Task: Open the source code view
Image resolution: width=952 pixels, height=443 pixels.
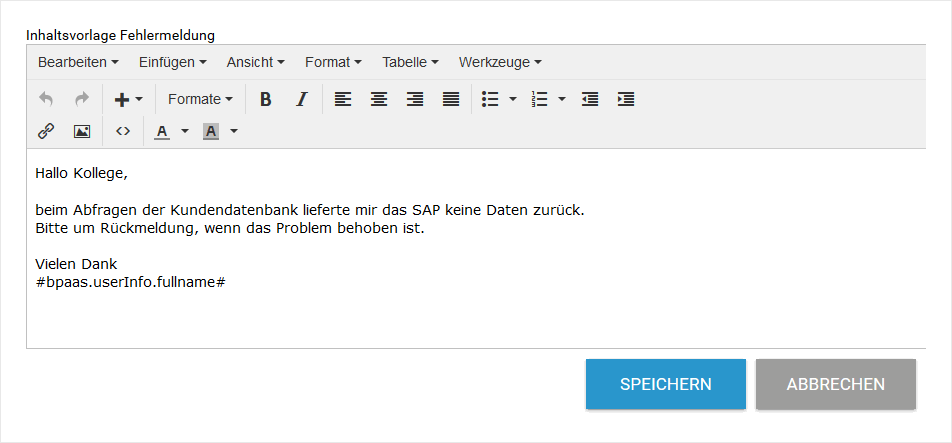Action: (x=123, y=131)
